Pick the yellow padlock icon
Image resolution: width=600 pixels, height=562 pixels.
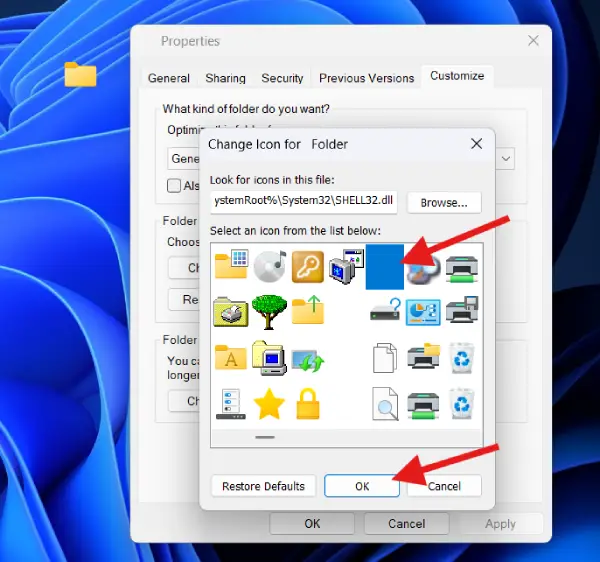tap(308, 404)
